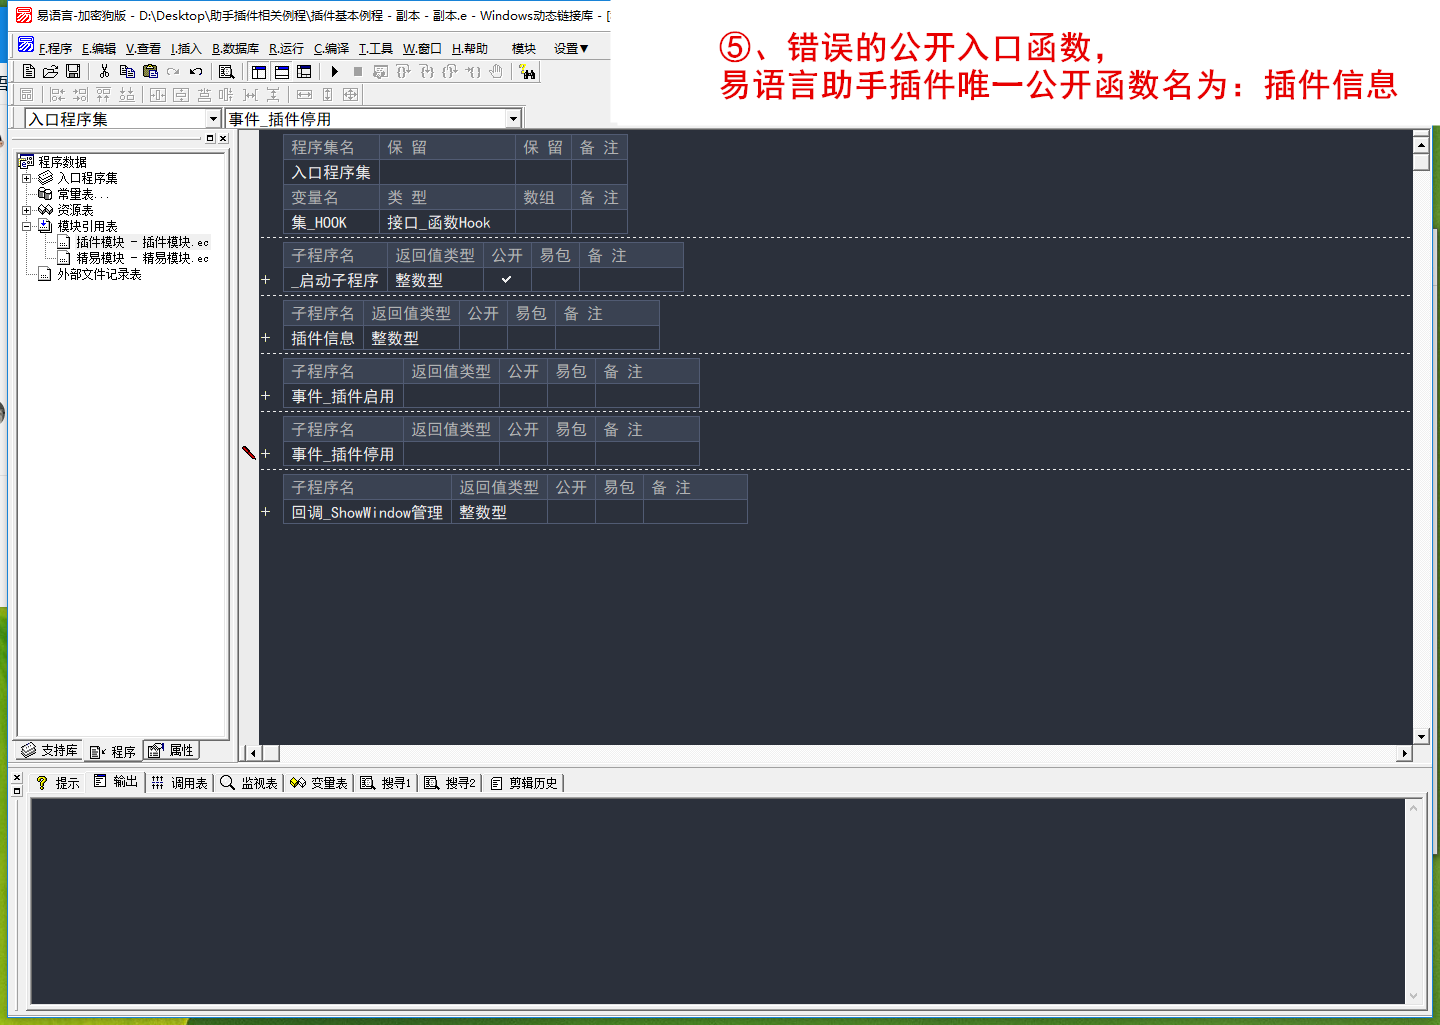The width and height of the screenshot is (1440, 1025).
Task: Click the Save file toolbar icon
Action: tap(73, 72)
